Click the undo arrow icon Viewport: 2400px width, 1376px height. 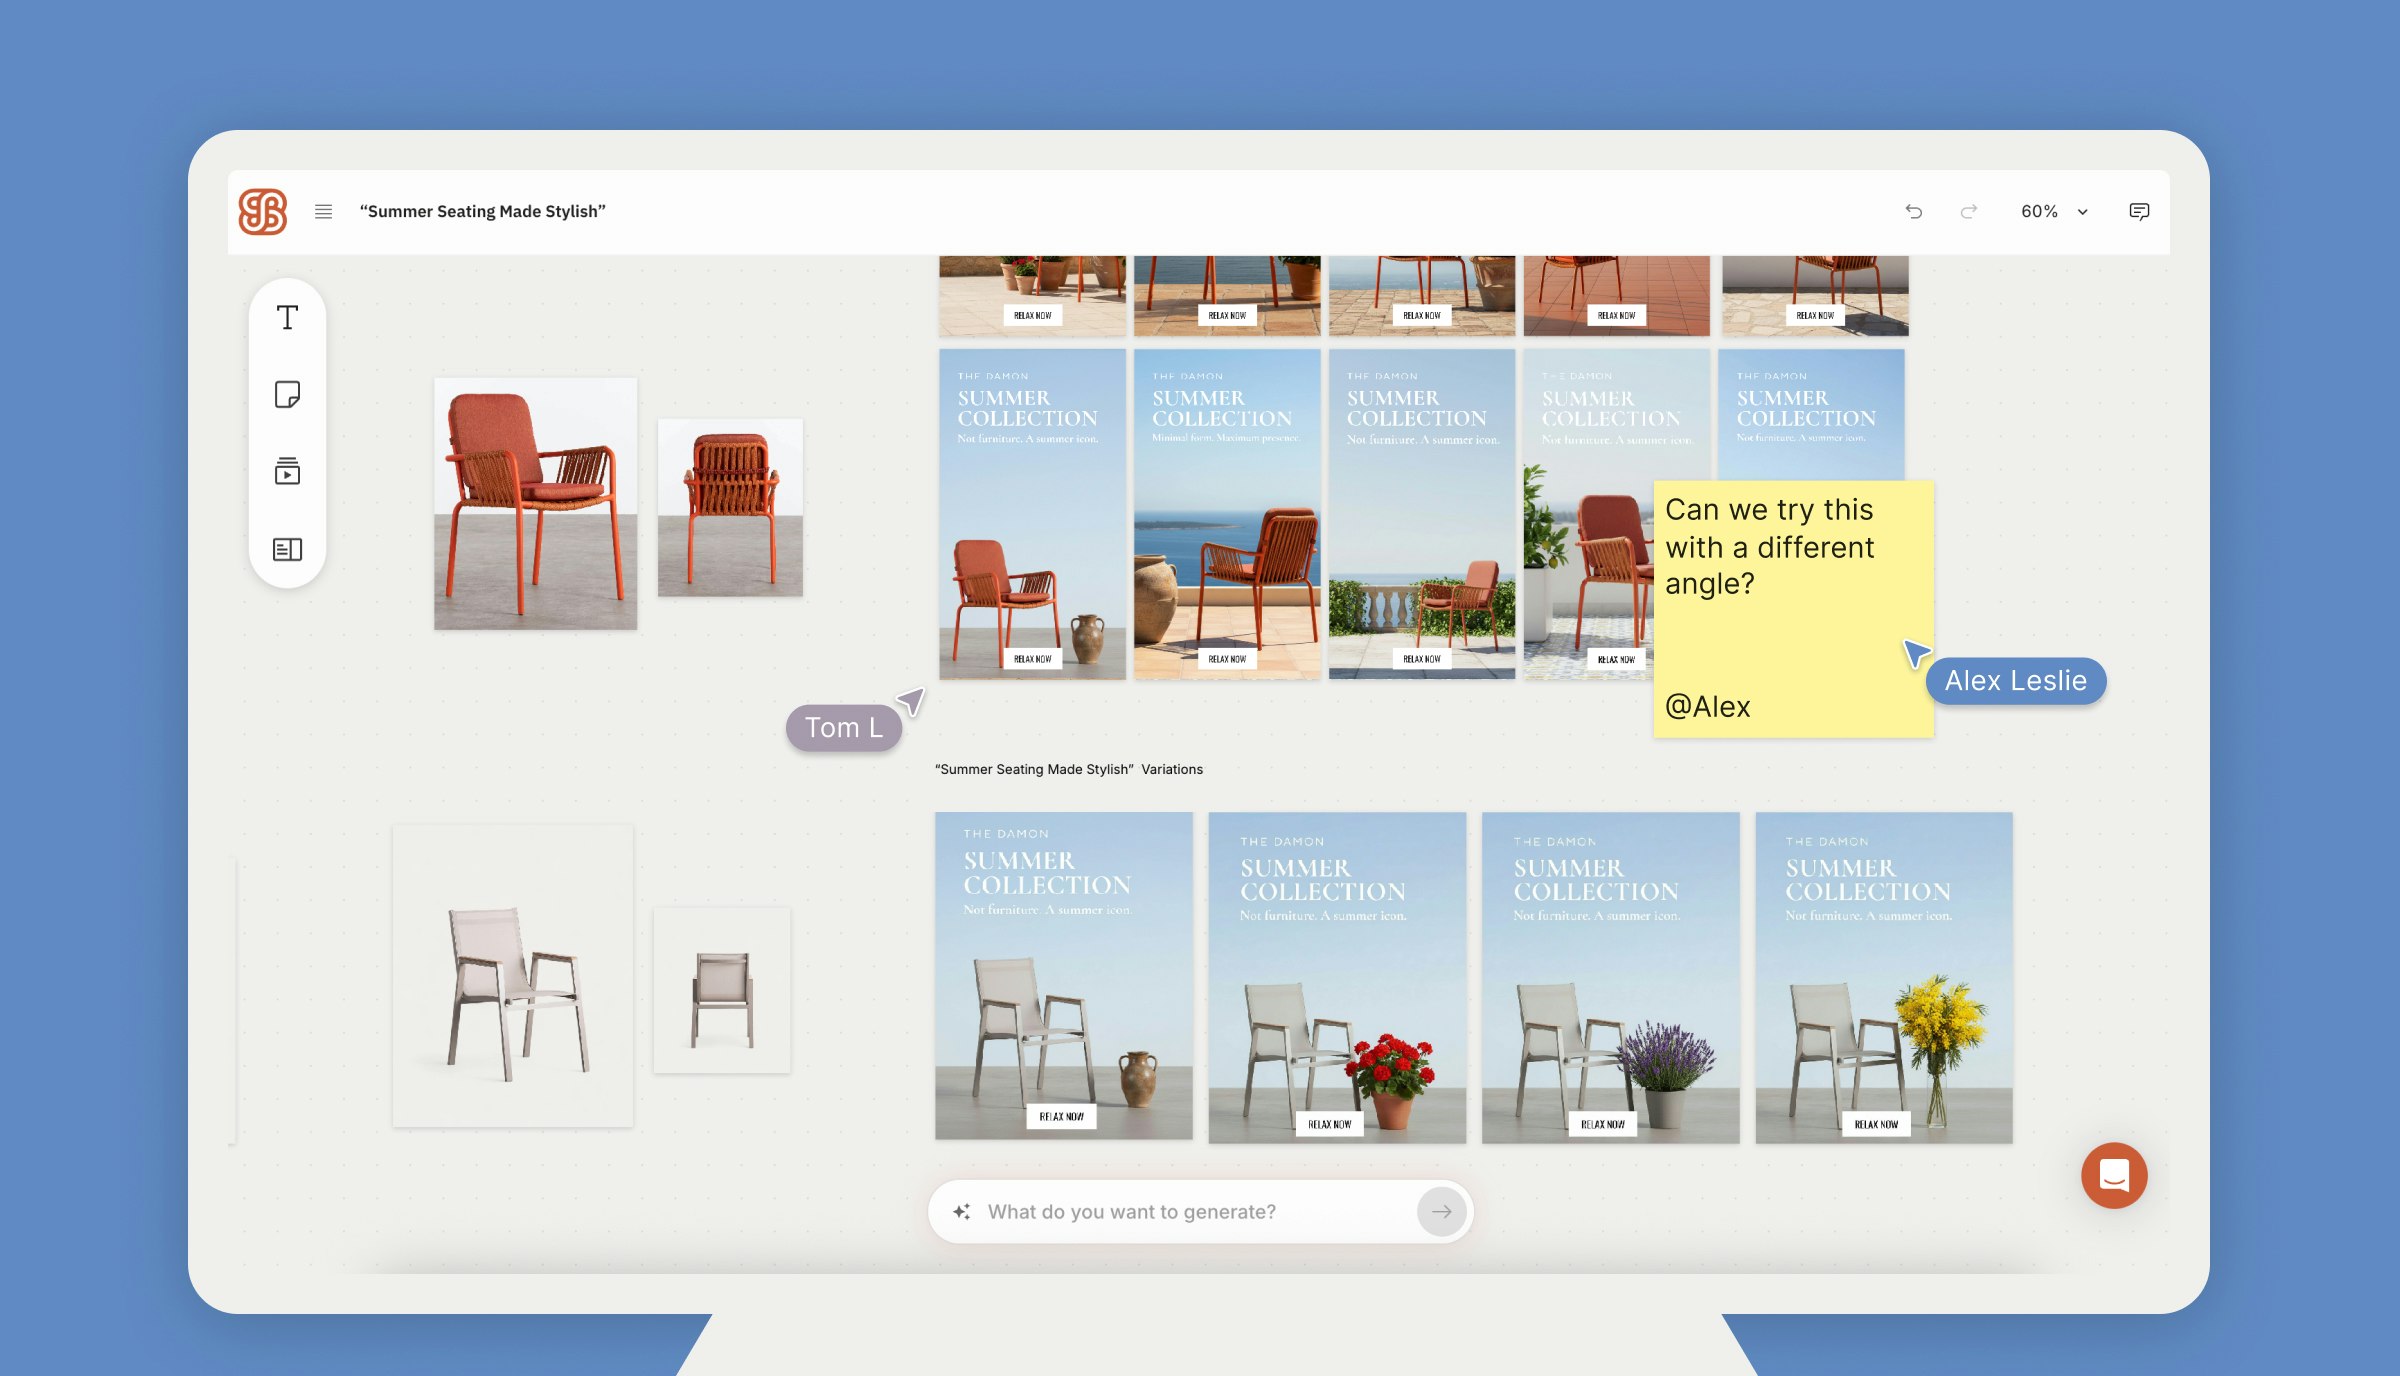point(1913,211)
